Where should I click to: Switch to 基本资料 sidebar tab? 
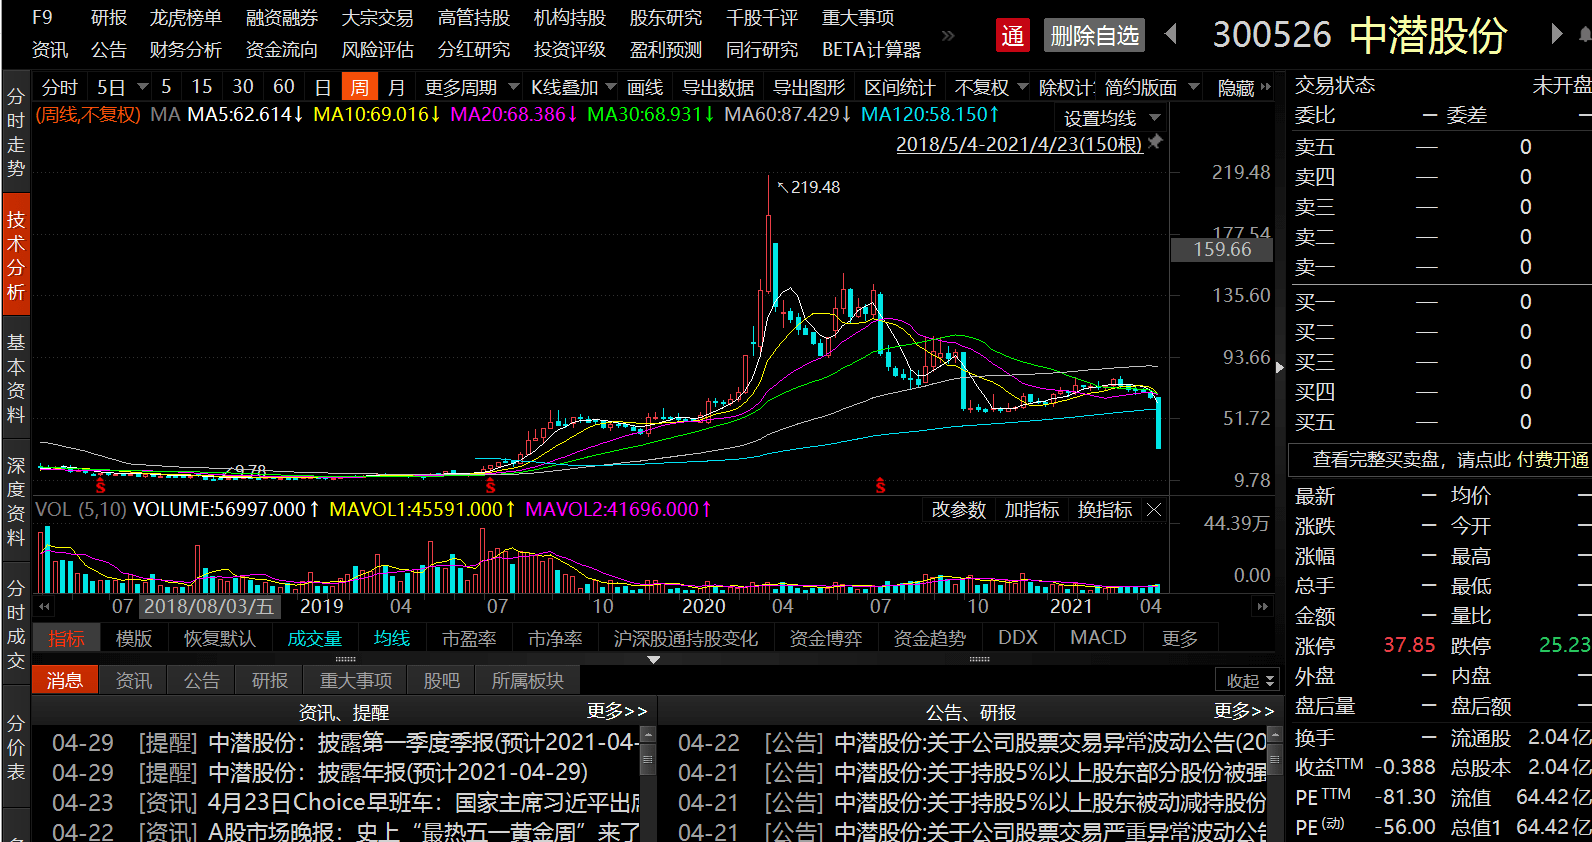coord(16,379)
